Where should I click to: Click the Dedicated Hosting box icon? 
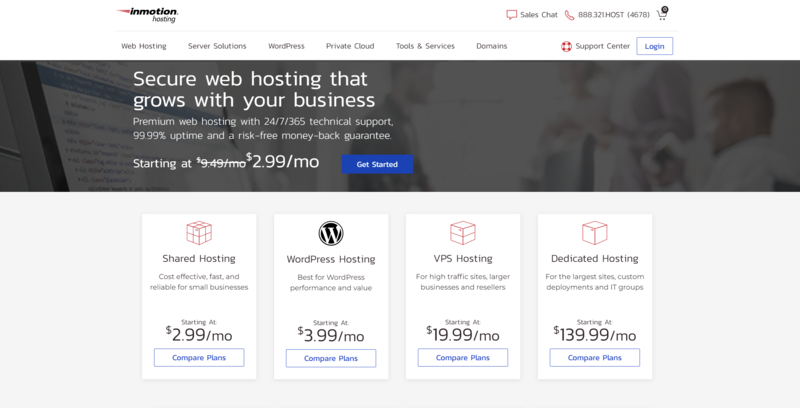(x=595, y=233)
